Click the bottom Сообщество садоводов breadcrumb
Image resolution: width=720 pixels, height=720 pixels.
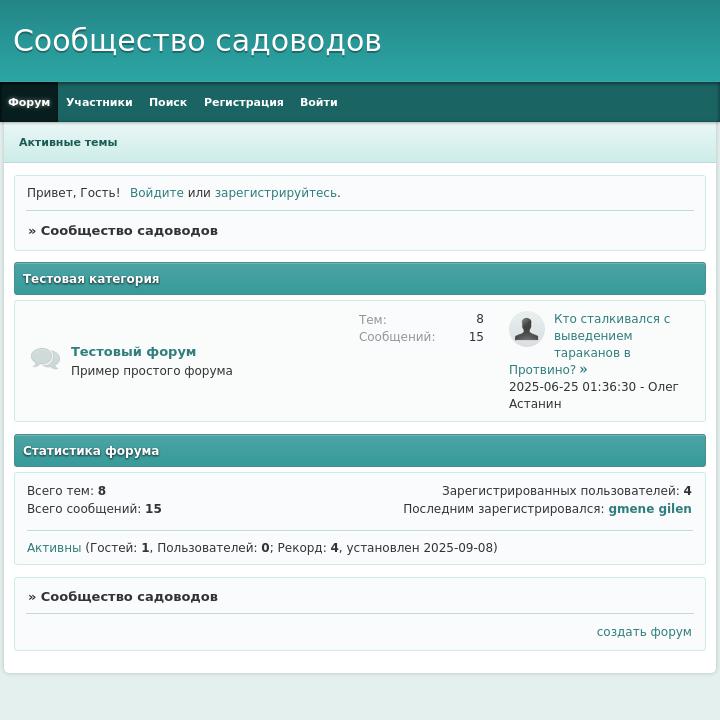(128, 597)
